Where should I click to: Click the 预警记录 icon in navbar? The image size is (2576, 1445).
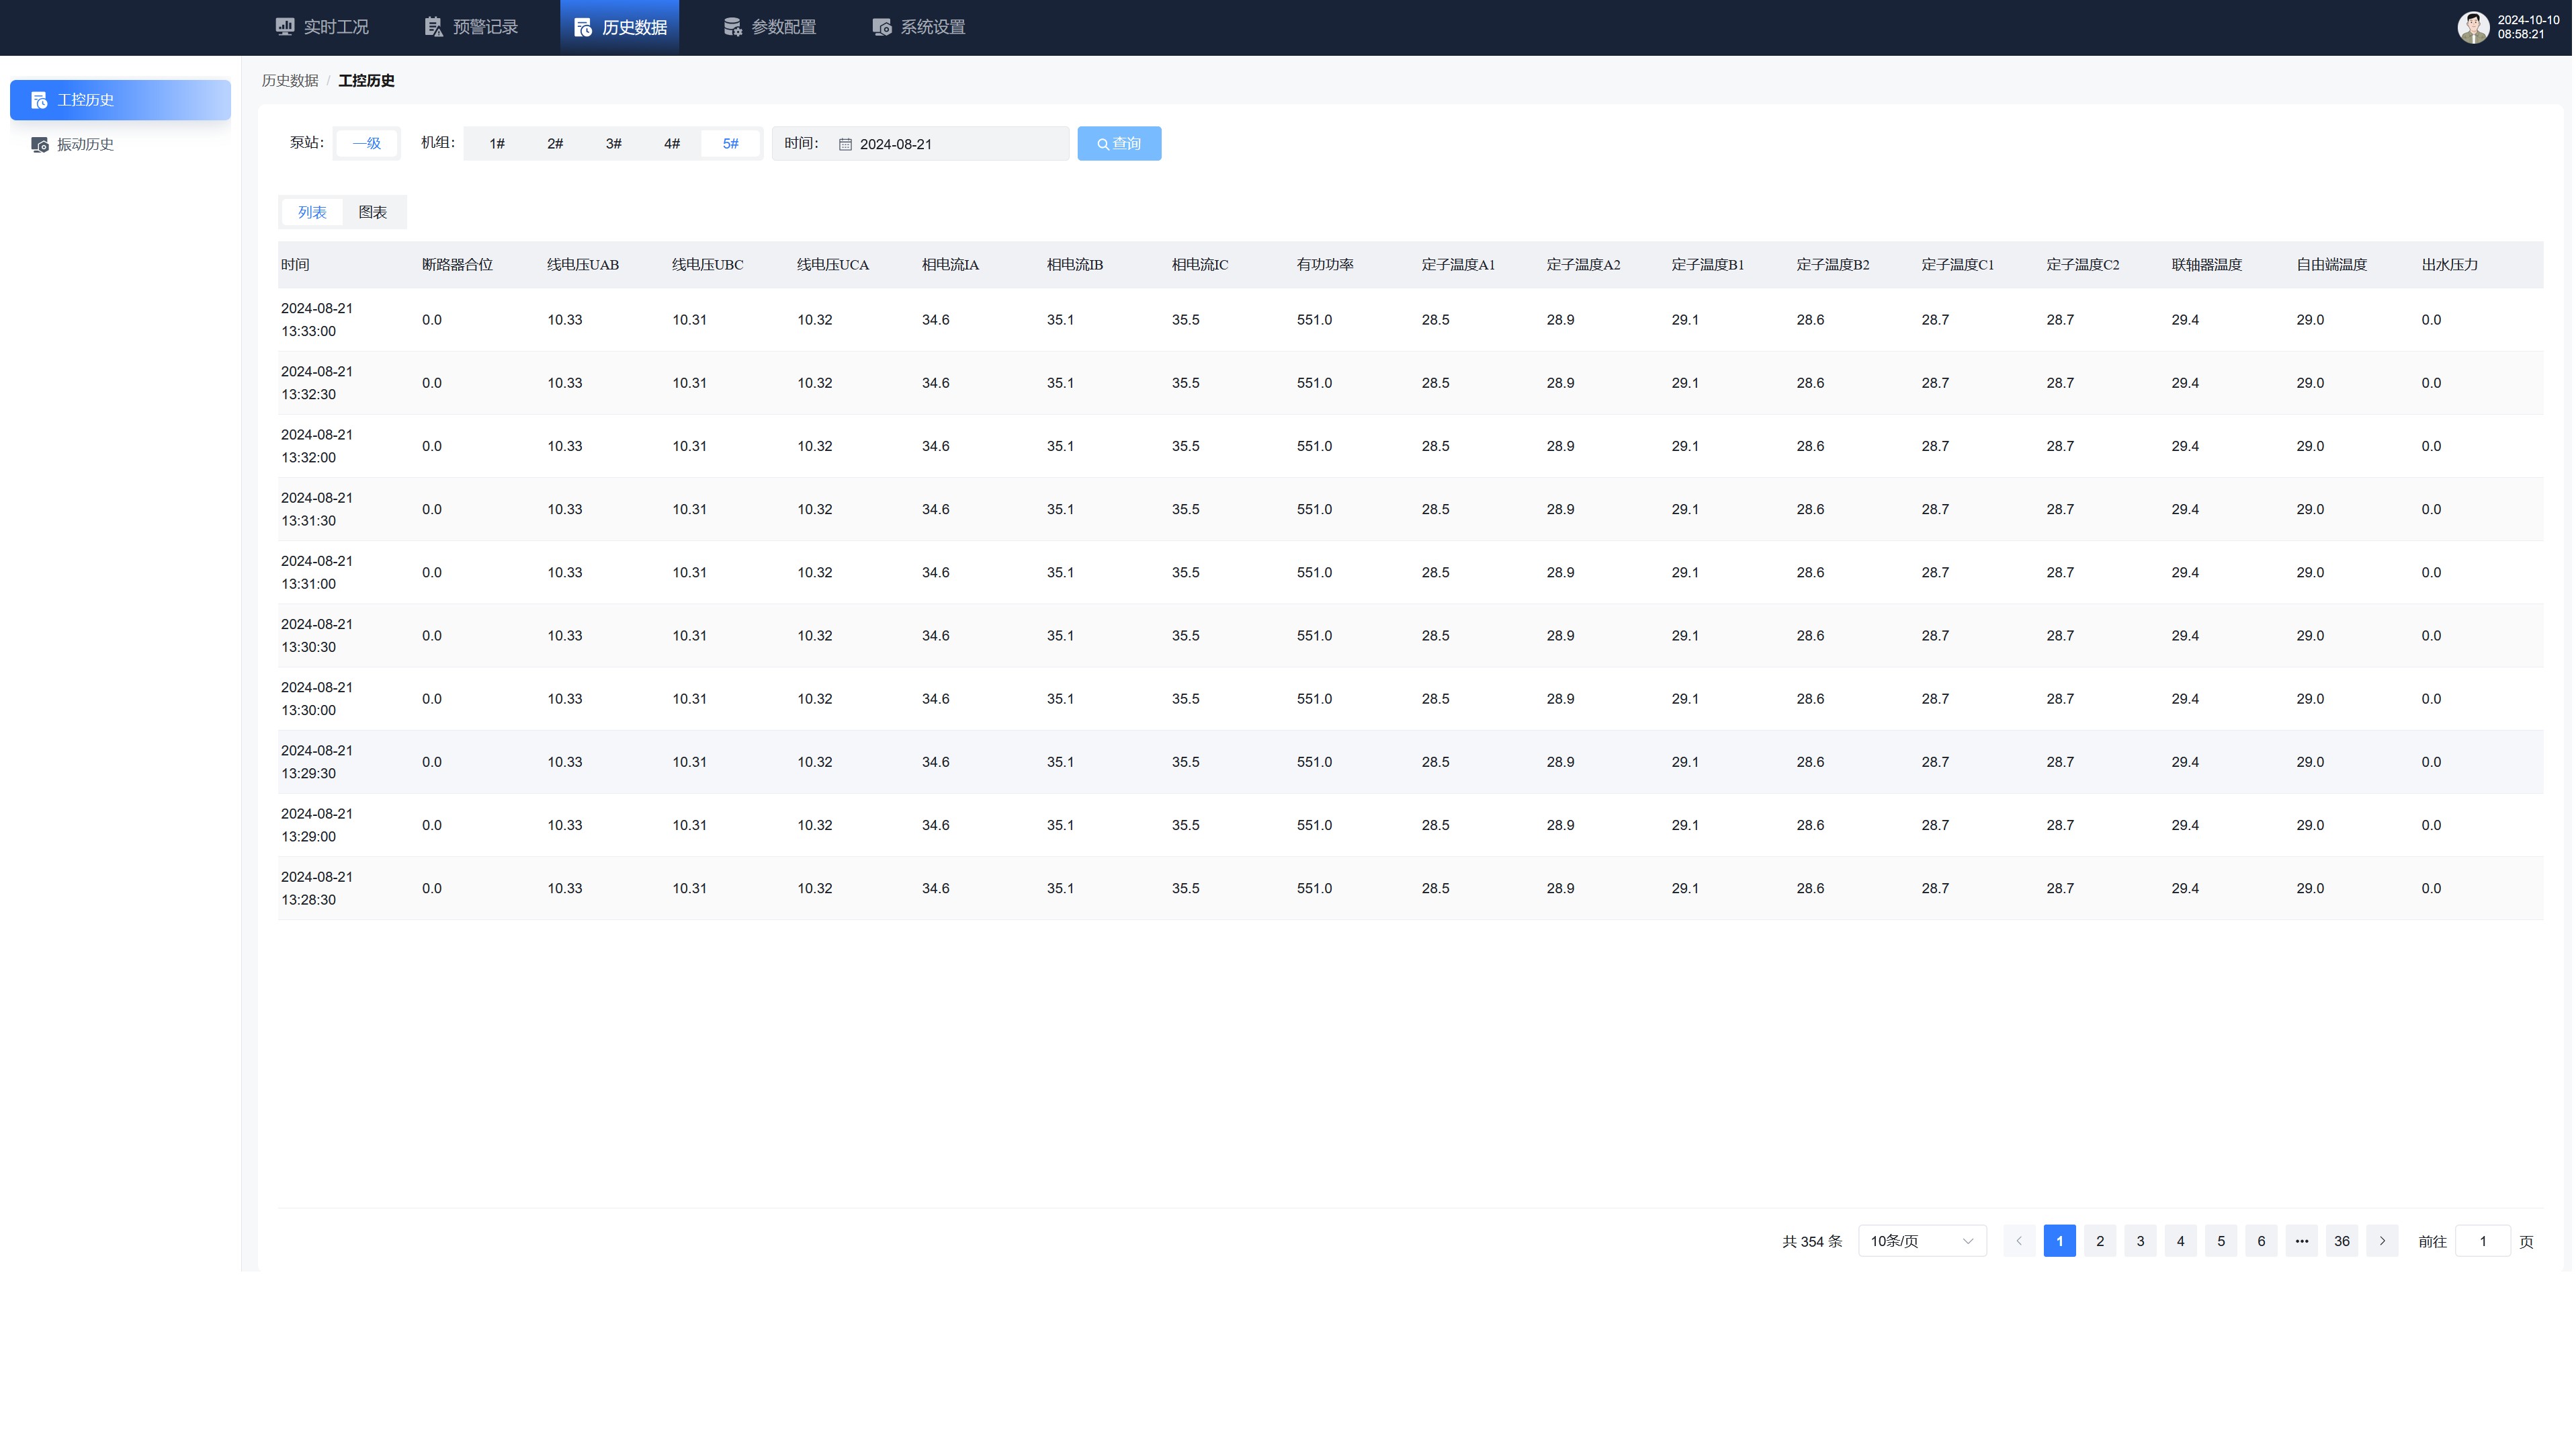pyautogui.click(x=433, y=27)
